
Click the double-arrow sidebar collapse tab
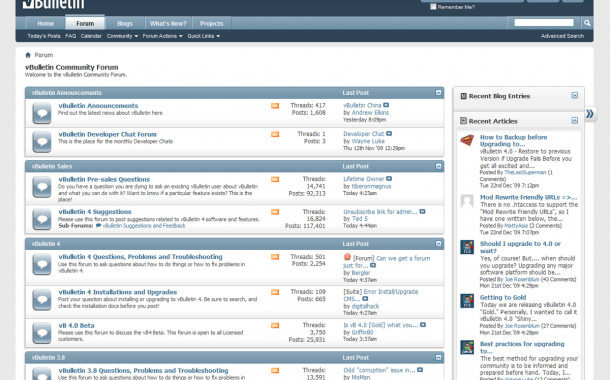coord(590,114)
